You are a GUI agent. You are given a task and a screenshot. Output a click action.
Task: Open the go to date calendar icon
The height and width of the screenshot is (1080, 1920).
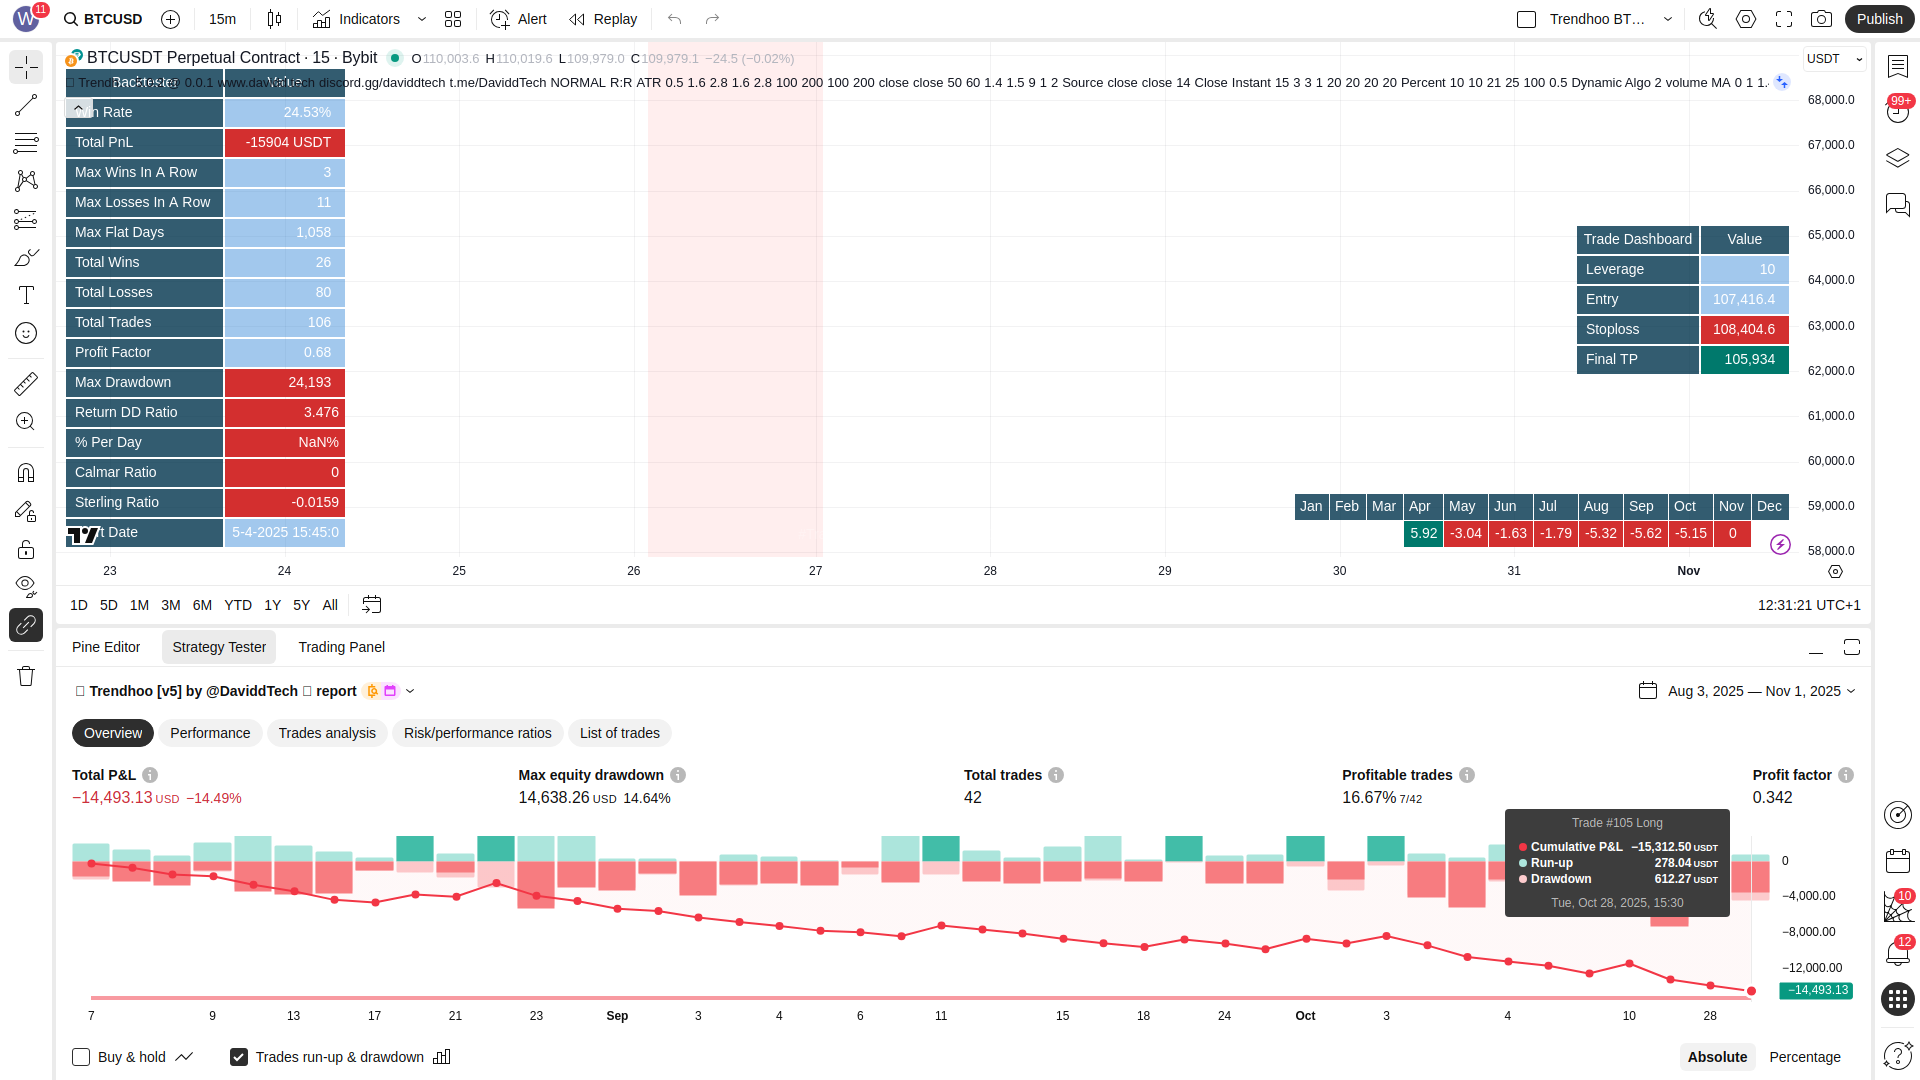point(372,605)
